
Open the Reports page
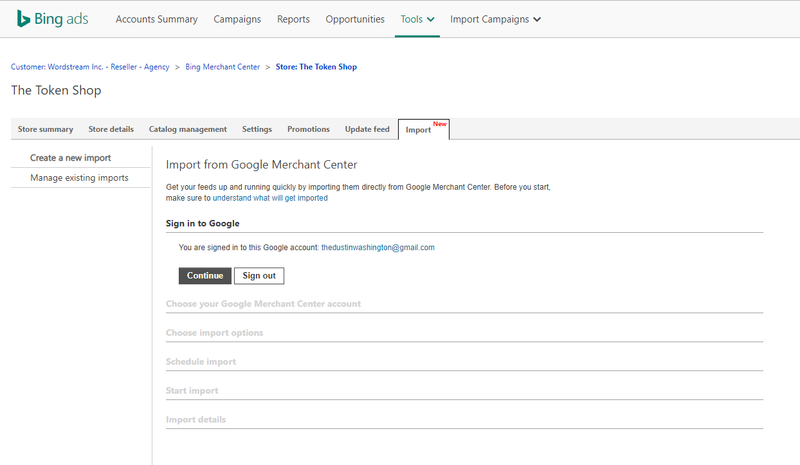293,19
